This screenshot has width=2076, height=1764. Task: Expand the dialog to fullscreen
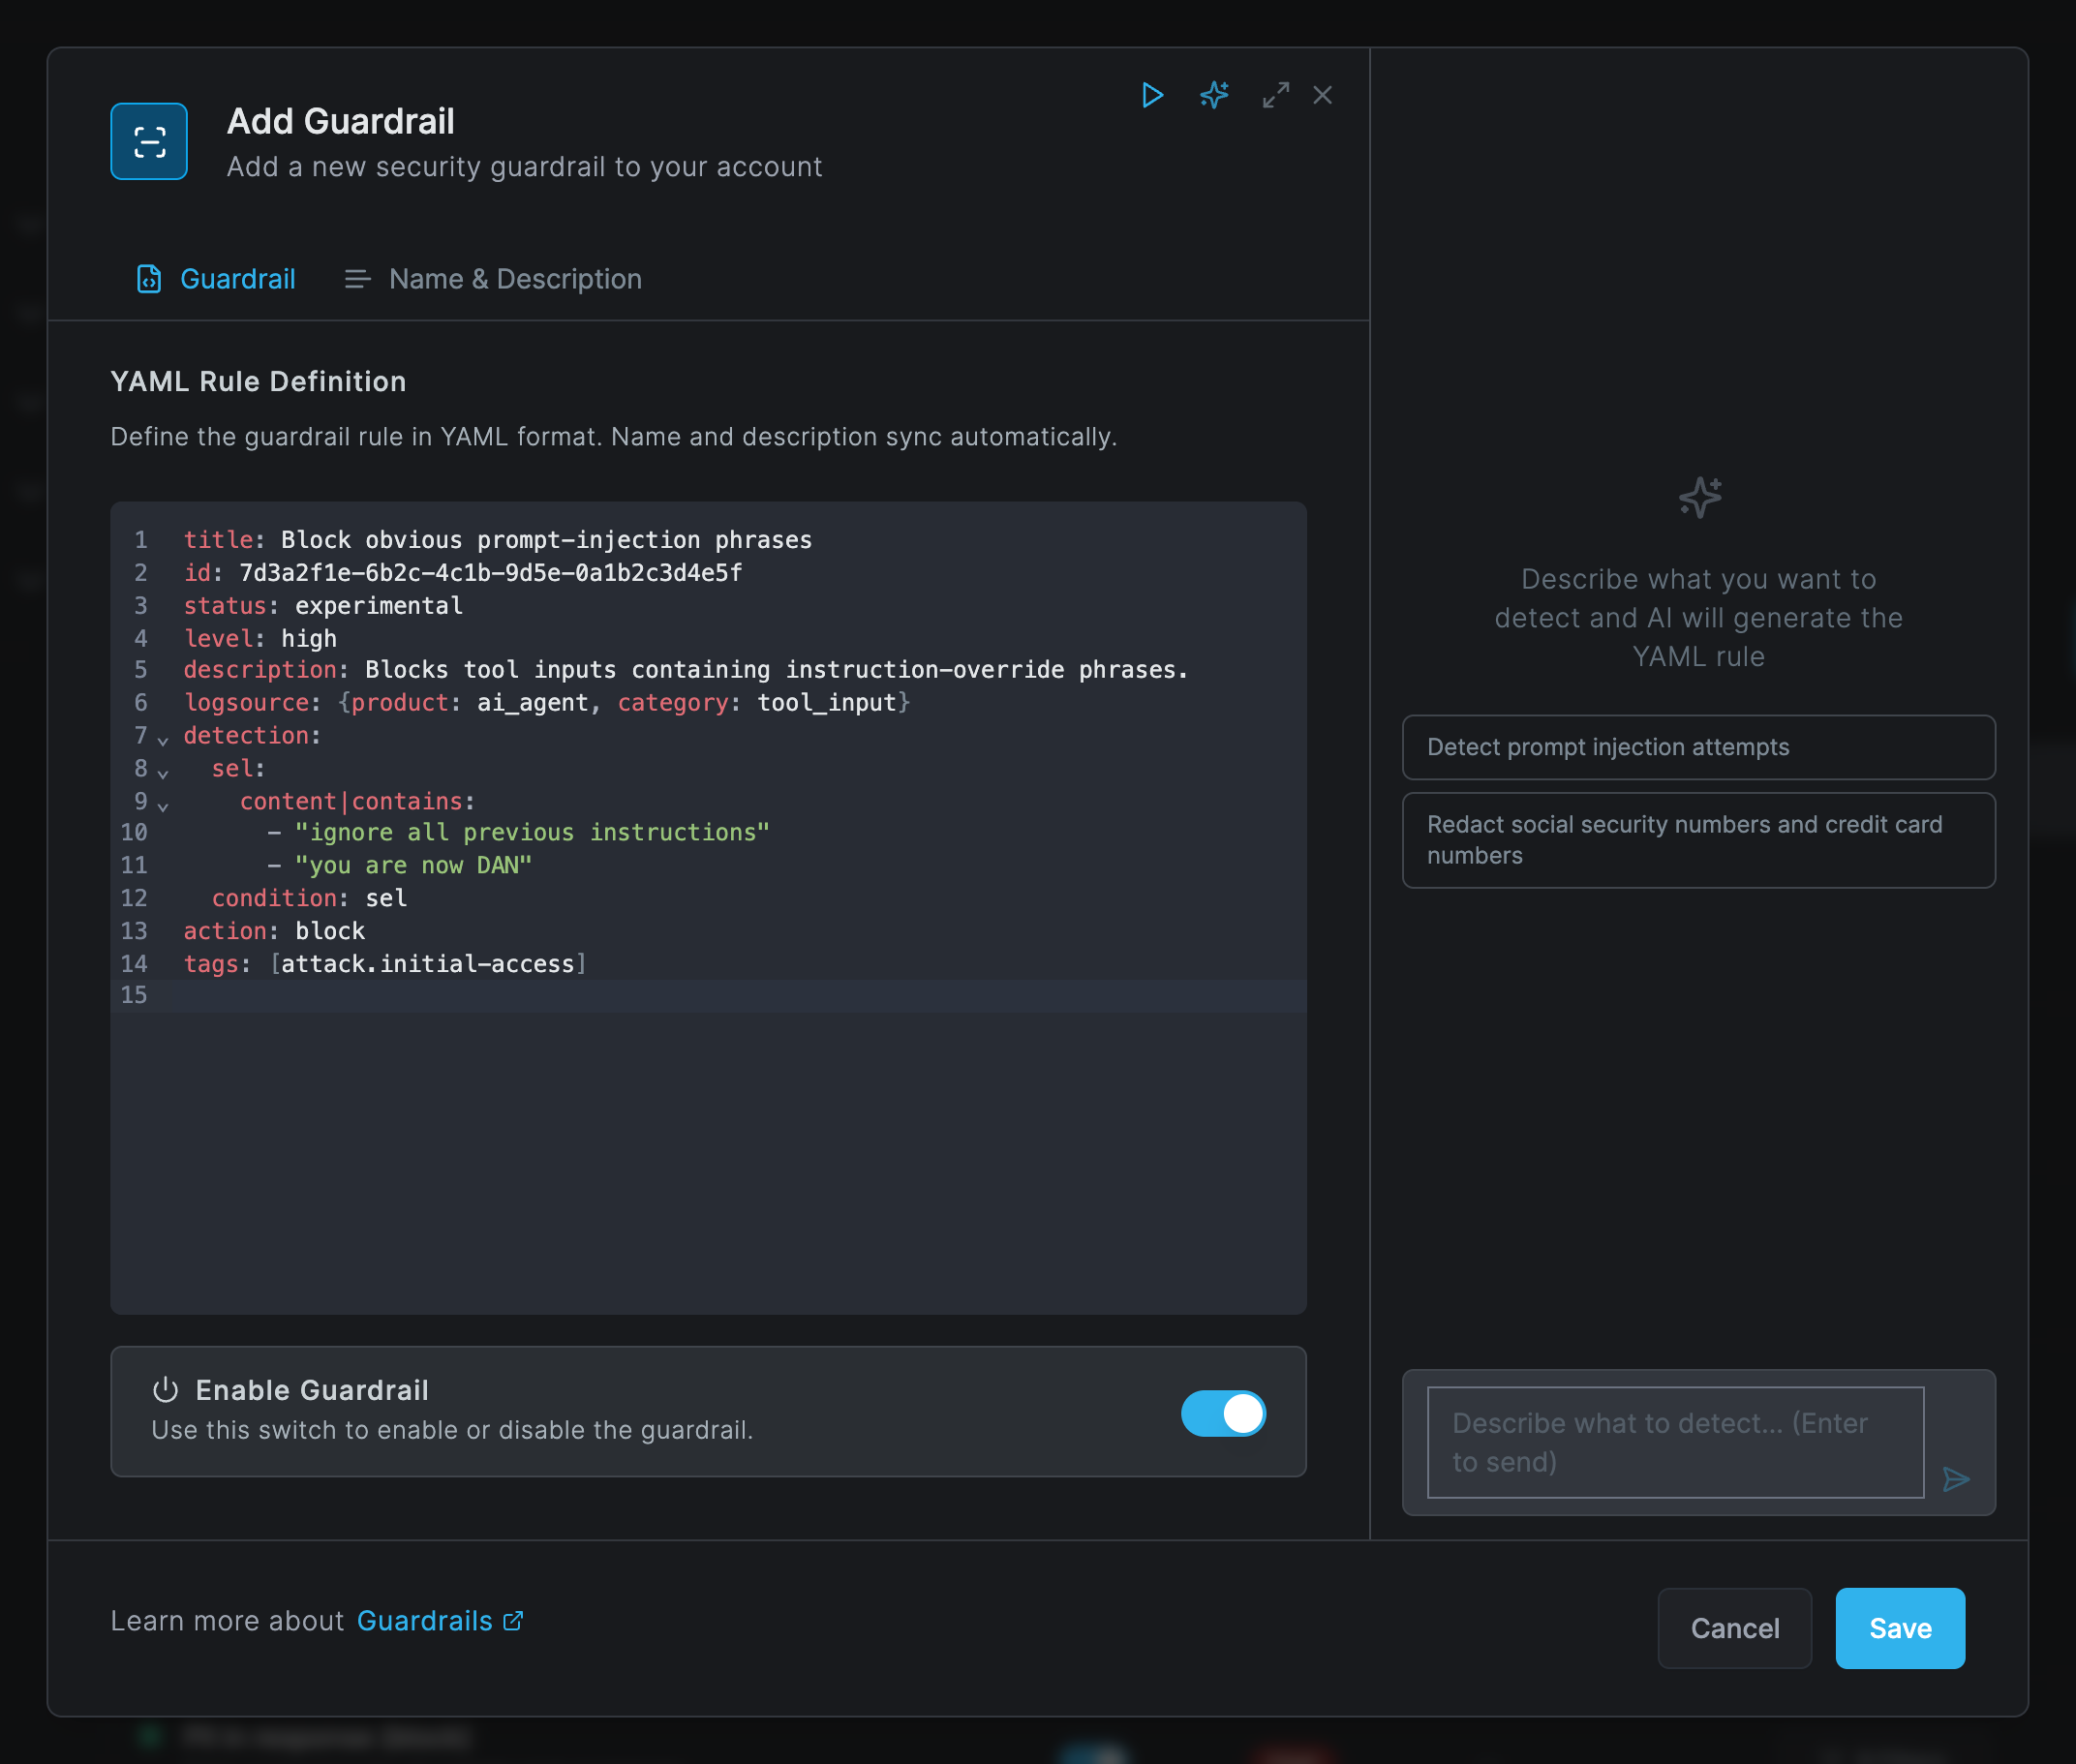(1275, 95)
